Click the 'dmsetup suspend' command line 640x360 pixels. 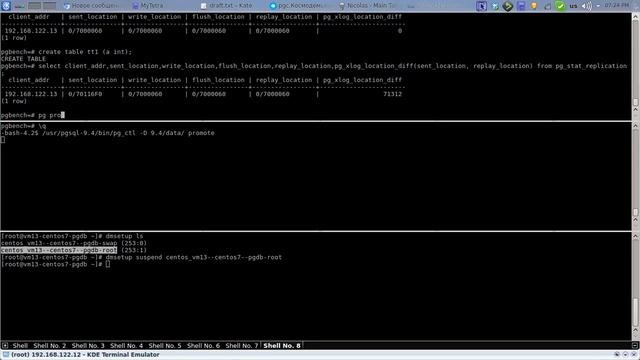tap(141, 257)
